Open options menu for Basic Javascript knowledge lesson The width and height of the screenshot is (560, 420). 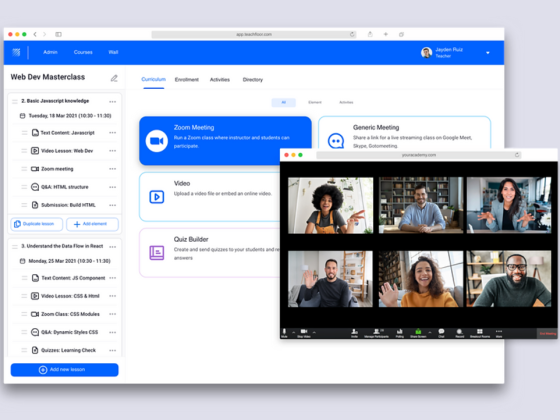click(112, 101)
